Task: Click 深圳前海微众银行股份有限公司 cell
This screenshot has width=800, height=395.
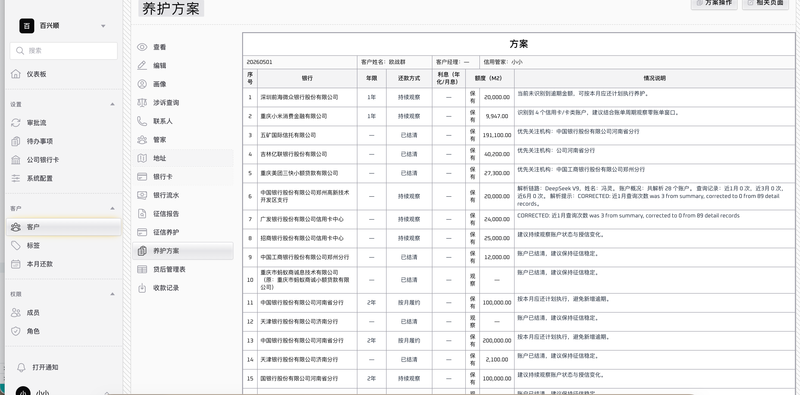Action: click(x=307, y=97)
